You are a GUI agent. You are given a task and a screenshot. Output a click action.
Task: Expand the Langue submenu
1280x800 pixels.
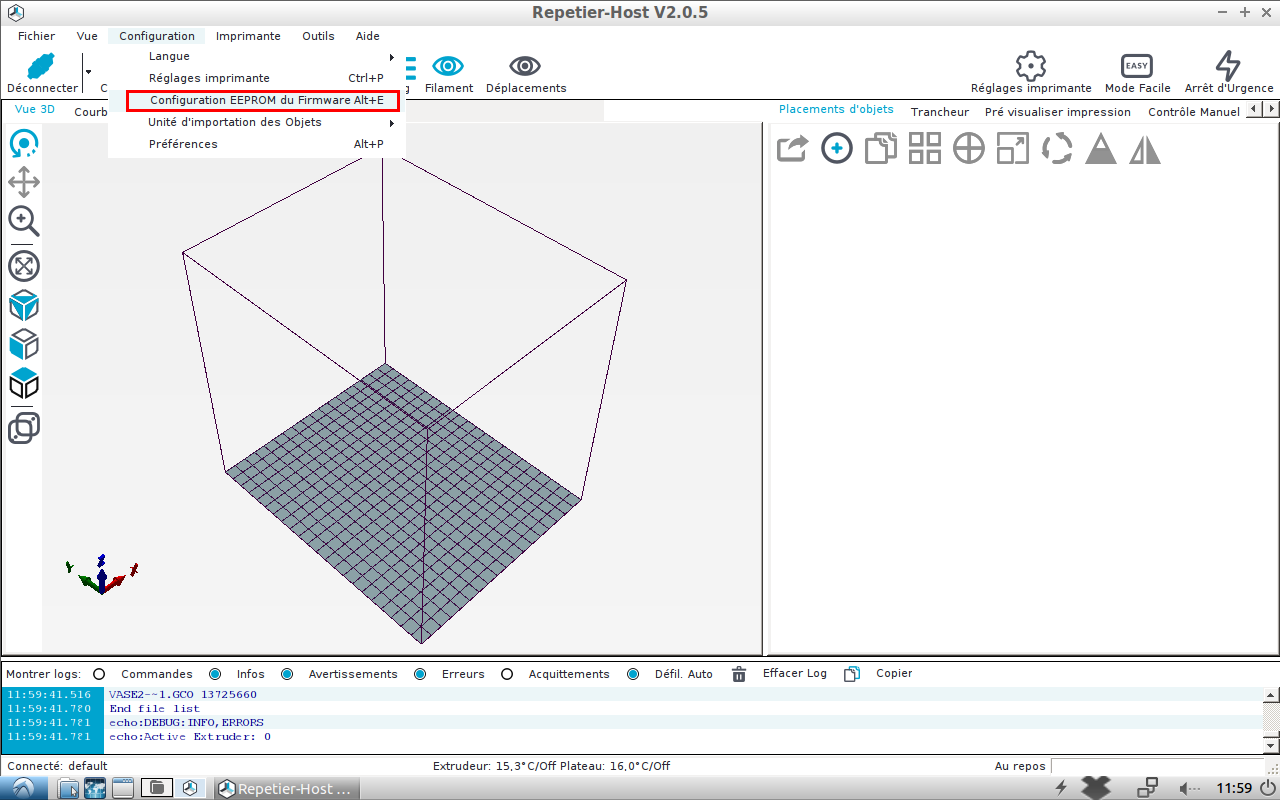pos(257,56)
